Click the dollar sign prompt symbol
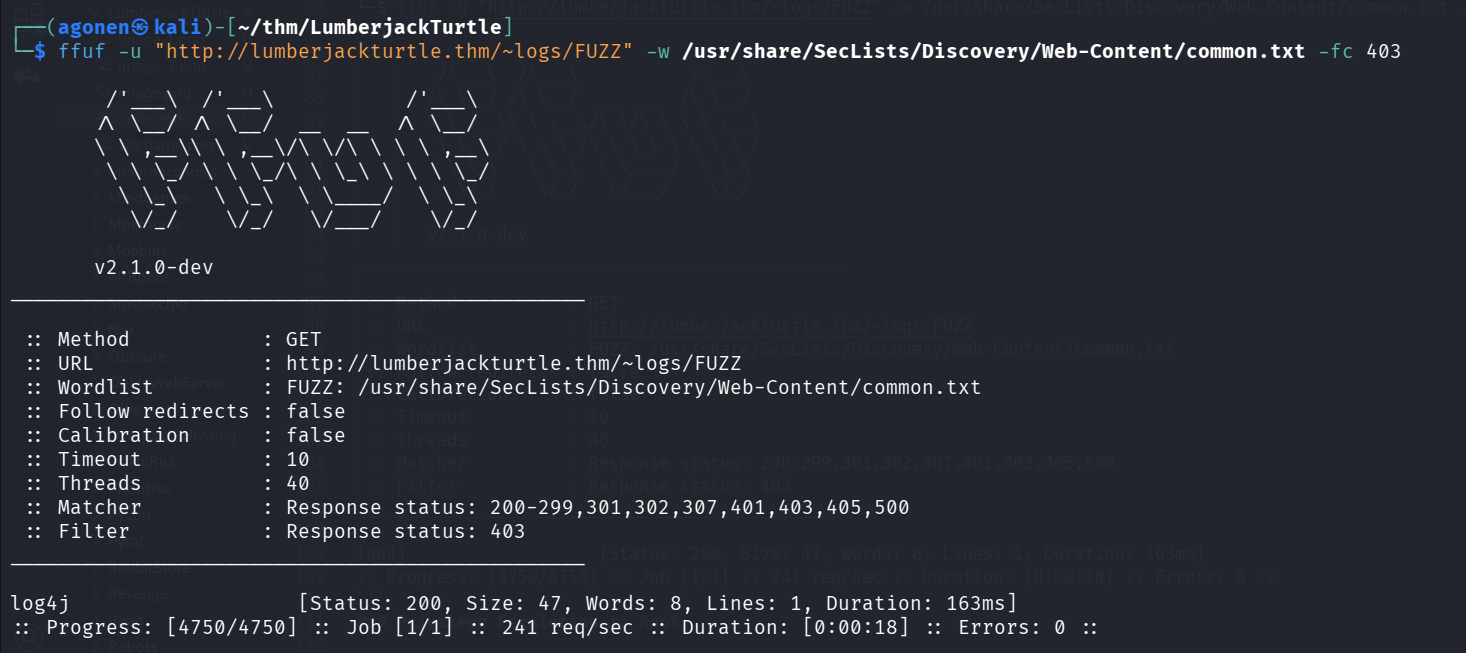This screenshot has height=653, width=1466. (x=39, y=51)
